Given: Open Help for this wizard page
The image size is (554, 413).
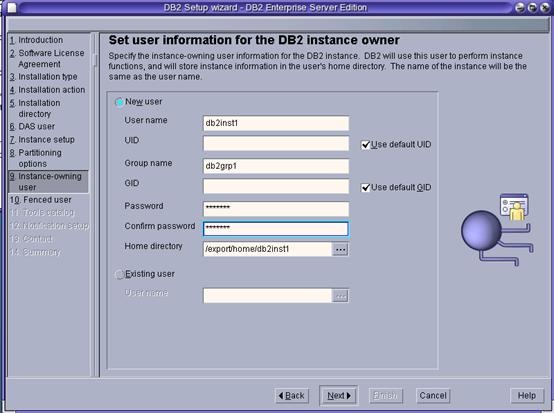Looking at the screenshot, I should (x=527, y=396).
